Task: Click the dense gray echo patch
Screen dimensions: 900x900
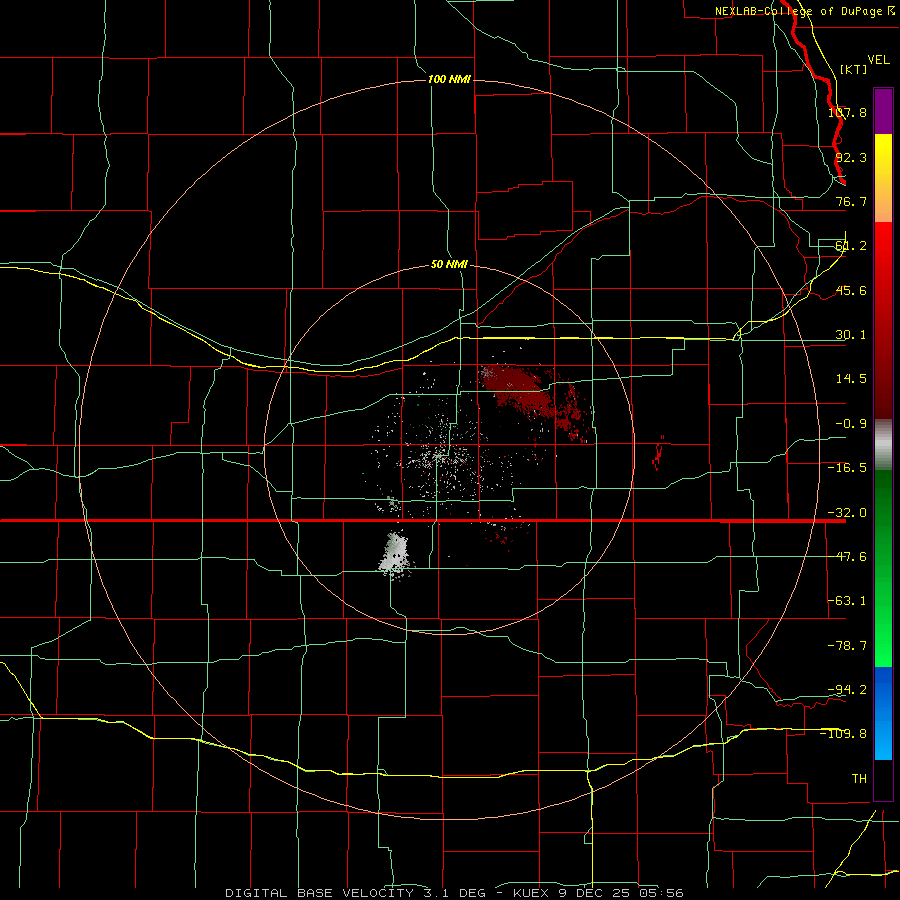Action: pos(395,553)
